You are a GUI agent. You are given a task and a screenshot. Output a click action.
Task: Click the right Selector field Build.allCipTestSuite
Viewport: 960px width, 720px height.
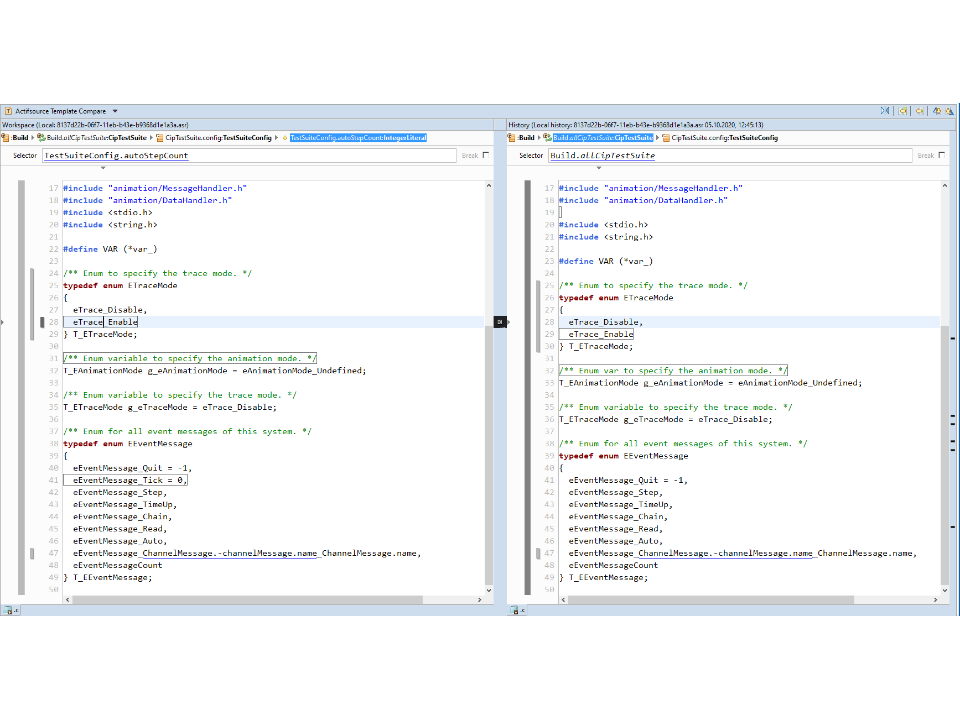click(730, 156)
